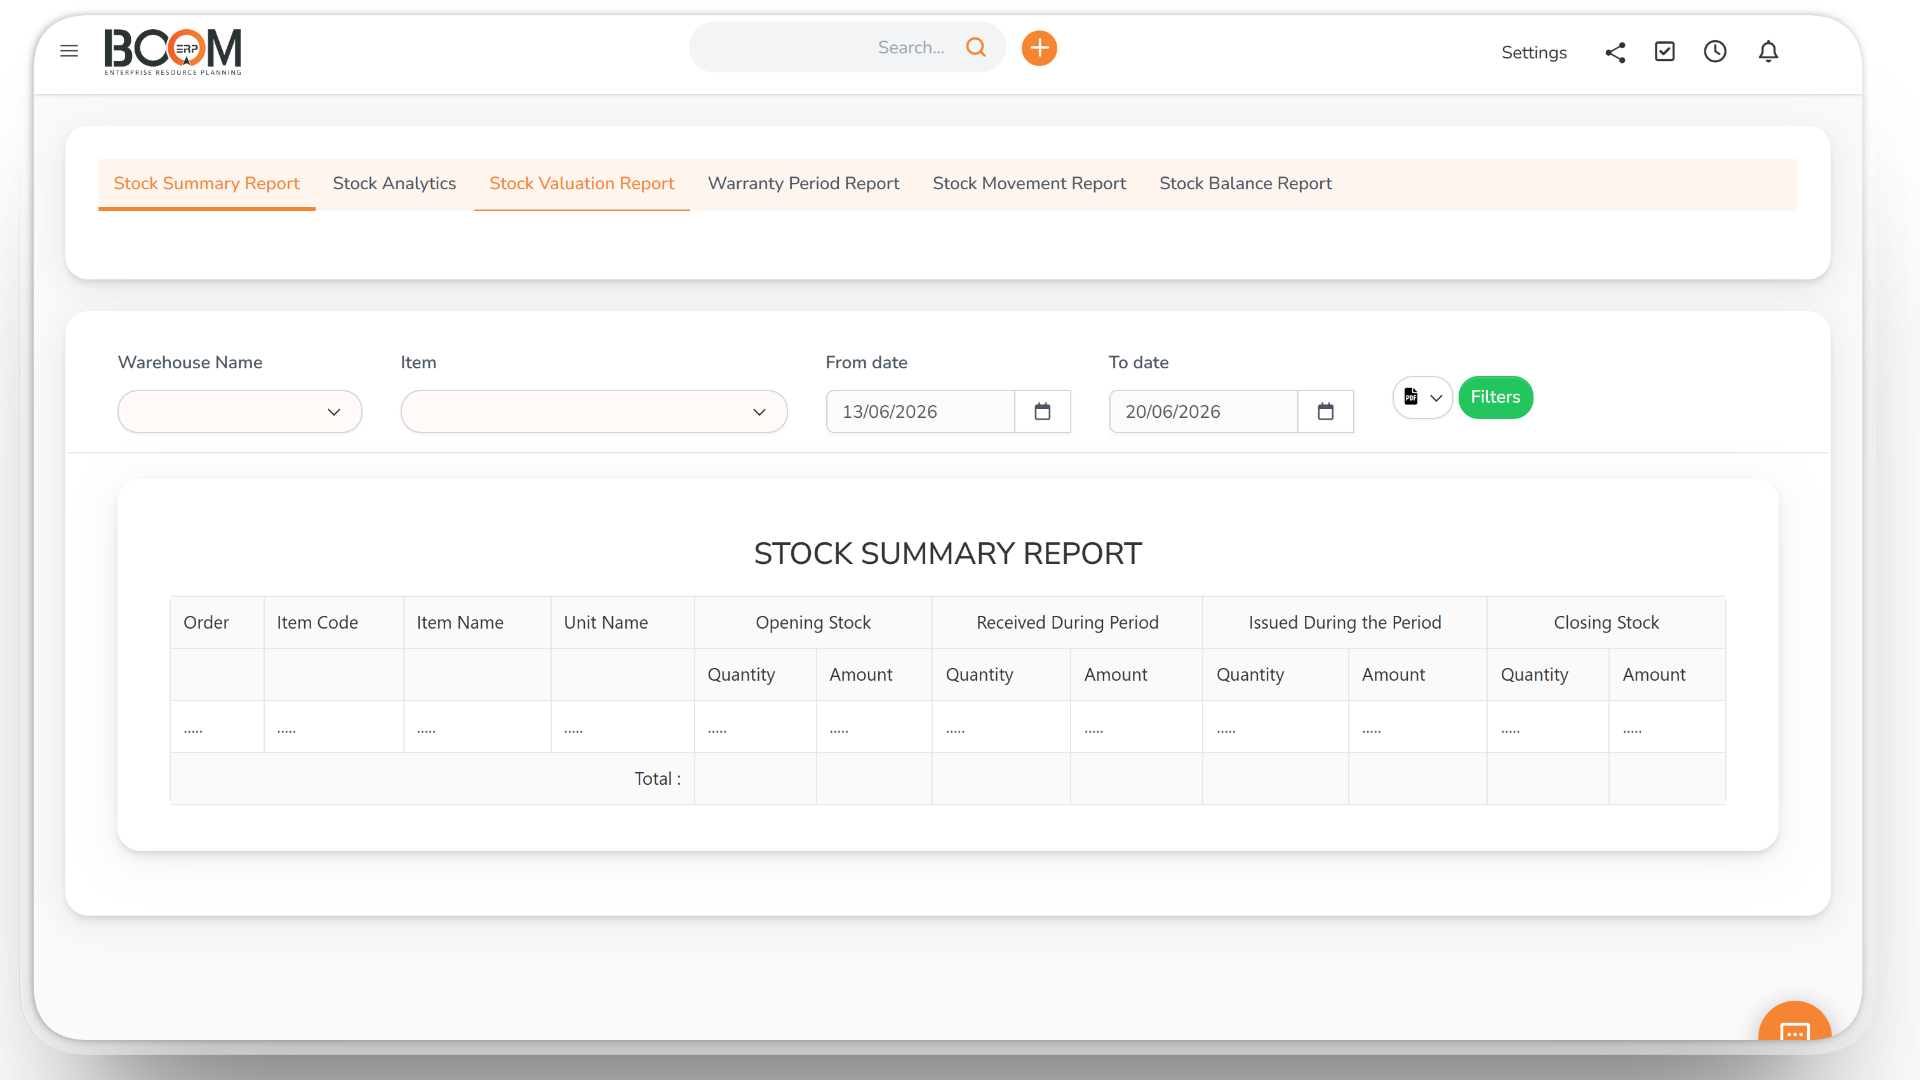The height and width of the screenshot is (1080, 1920).
Task: Open the clock history icon
Action: point(1715,51)
